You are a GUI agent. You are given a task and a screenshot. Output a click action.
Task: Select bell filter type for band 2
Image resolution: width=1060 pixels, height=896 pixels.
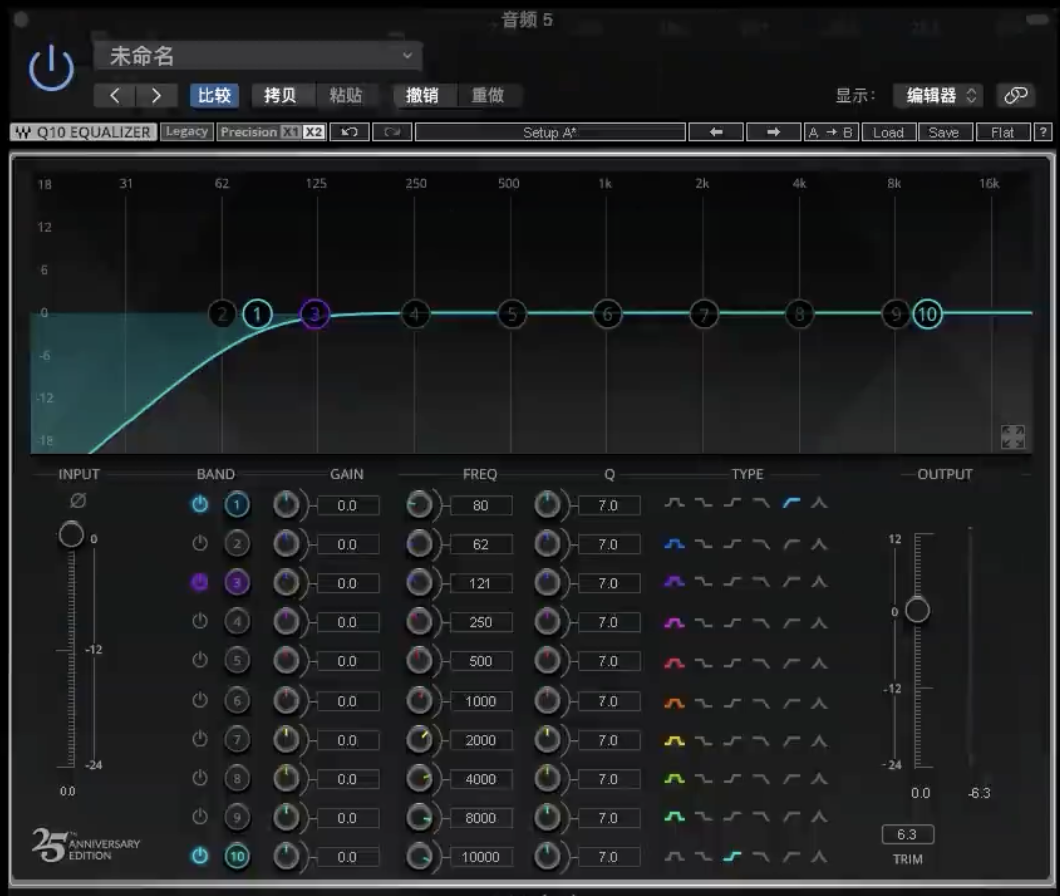674,544
